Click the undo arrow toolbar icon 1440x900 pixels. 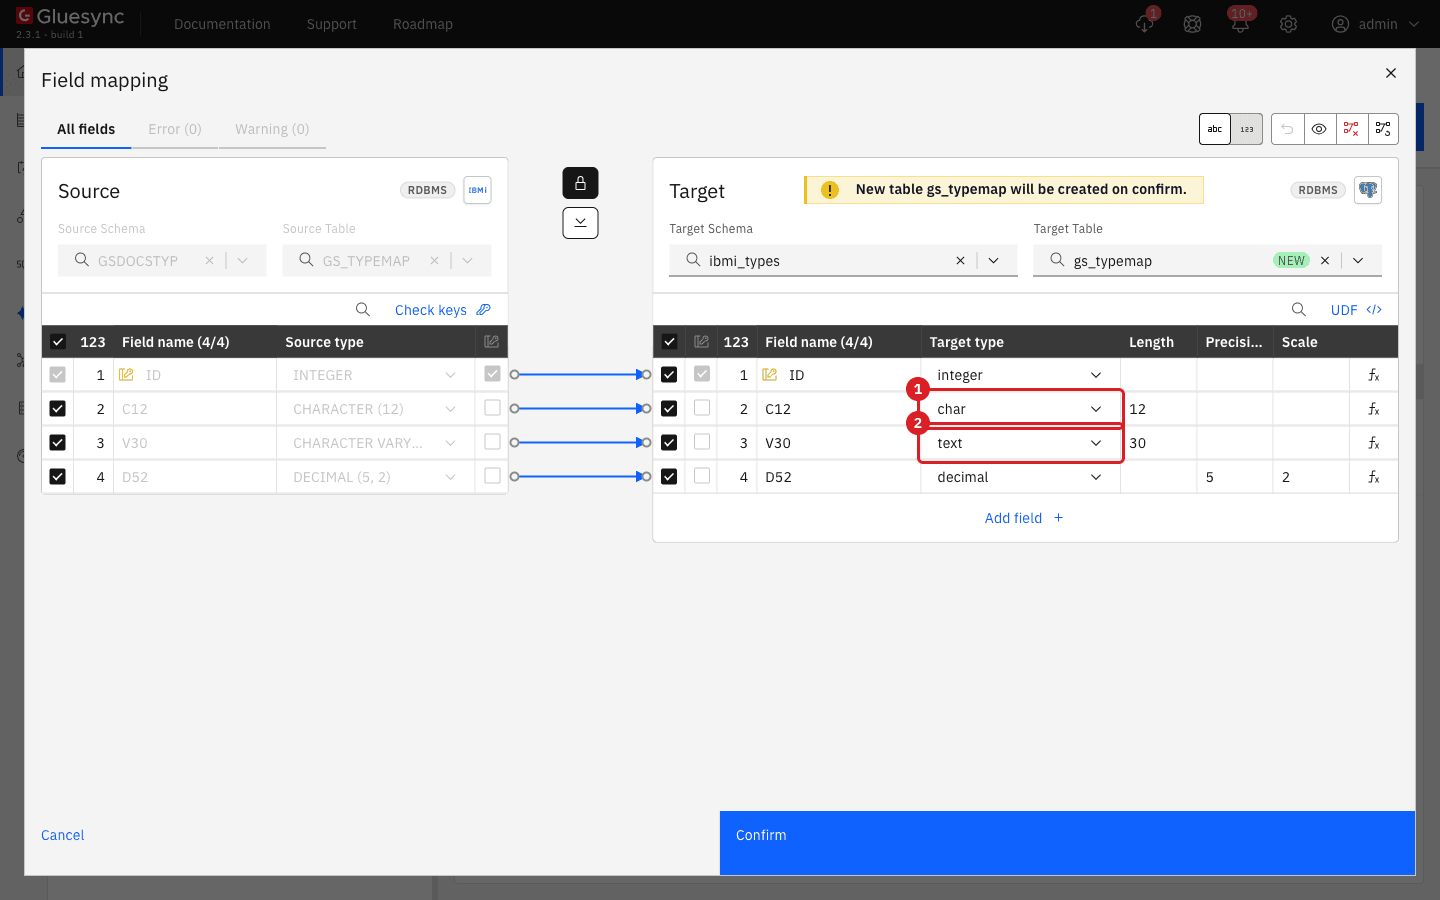point(1287,129)
